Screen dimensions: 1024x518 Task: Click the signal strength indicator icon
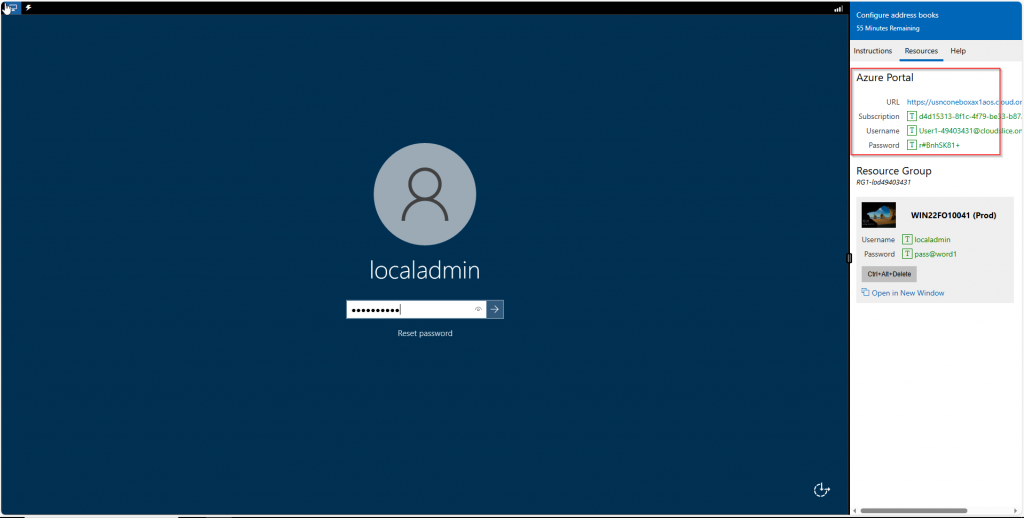tap(838, 8)
